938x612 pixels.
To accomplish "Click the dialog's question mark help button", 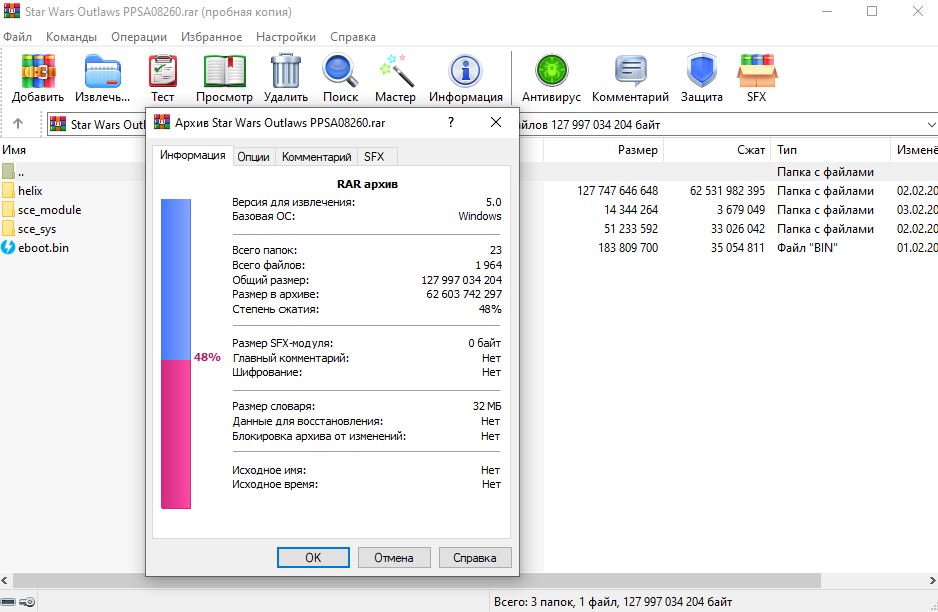I will click(x=451, y=122).
